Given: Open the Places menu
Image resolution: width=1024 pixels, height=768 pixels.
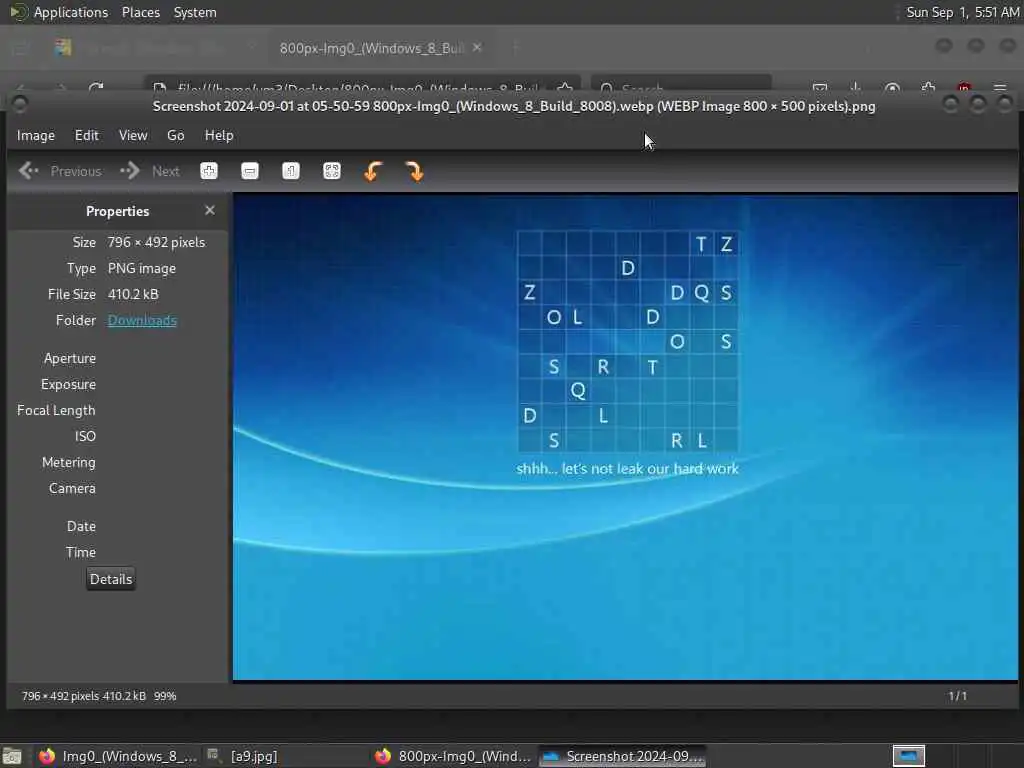Looking at the screenshot, I should (x=140, y=12).
